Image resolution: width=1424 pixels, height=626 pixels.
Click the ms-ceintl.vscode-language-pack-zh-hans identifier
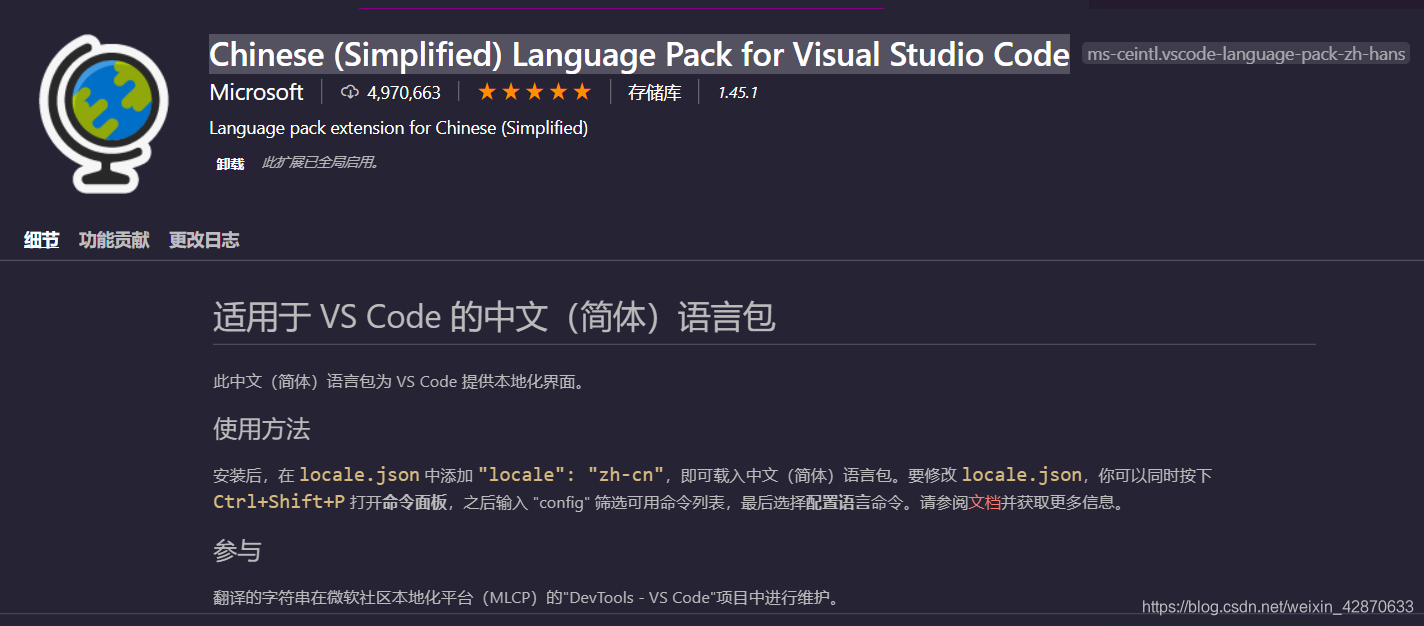tap(1247, 54)
